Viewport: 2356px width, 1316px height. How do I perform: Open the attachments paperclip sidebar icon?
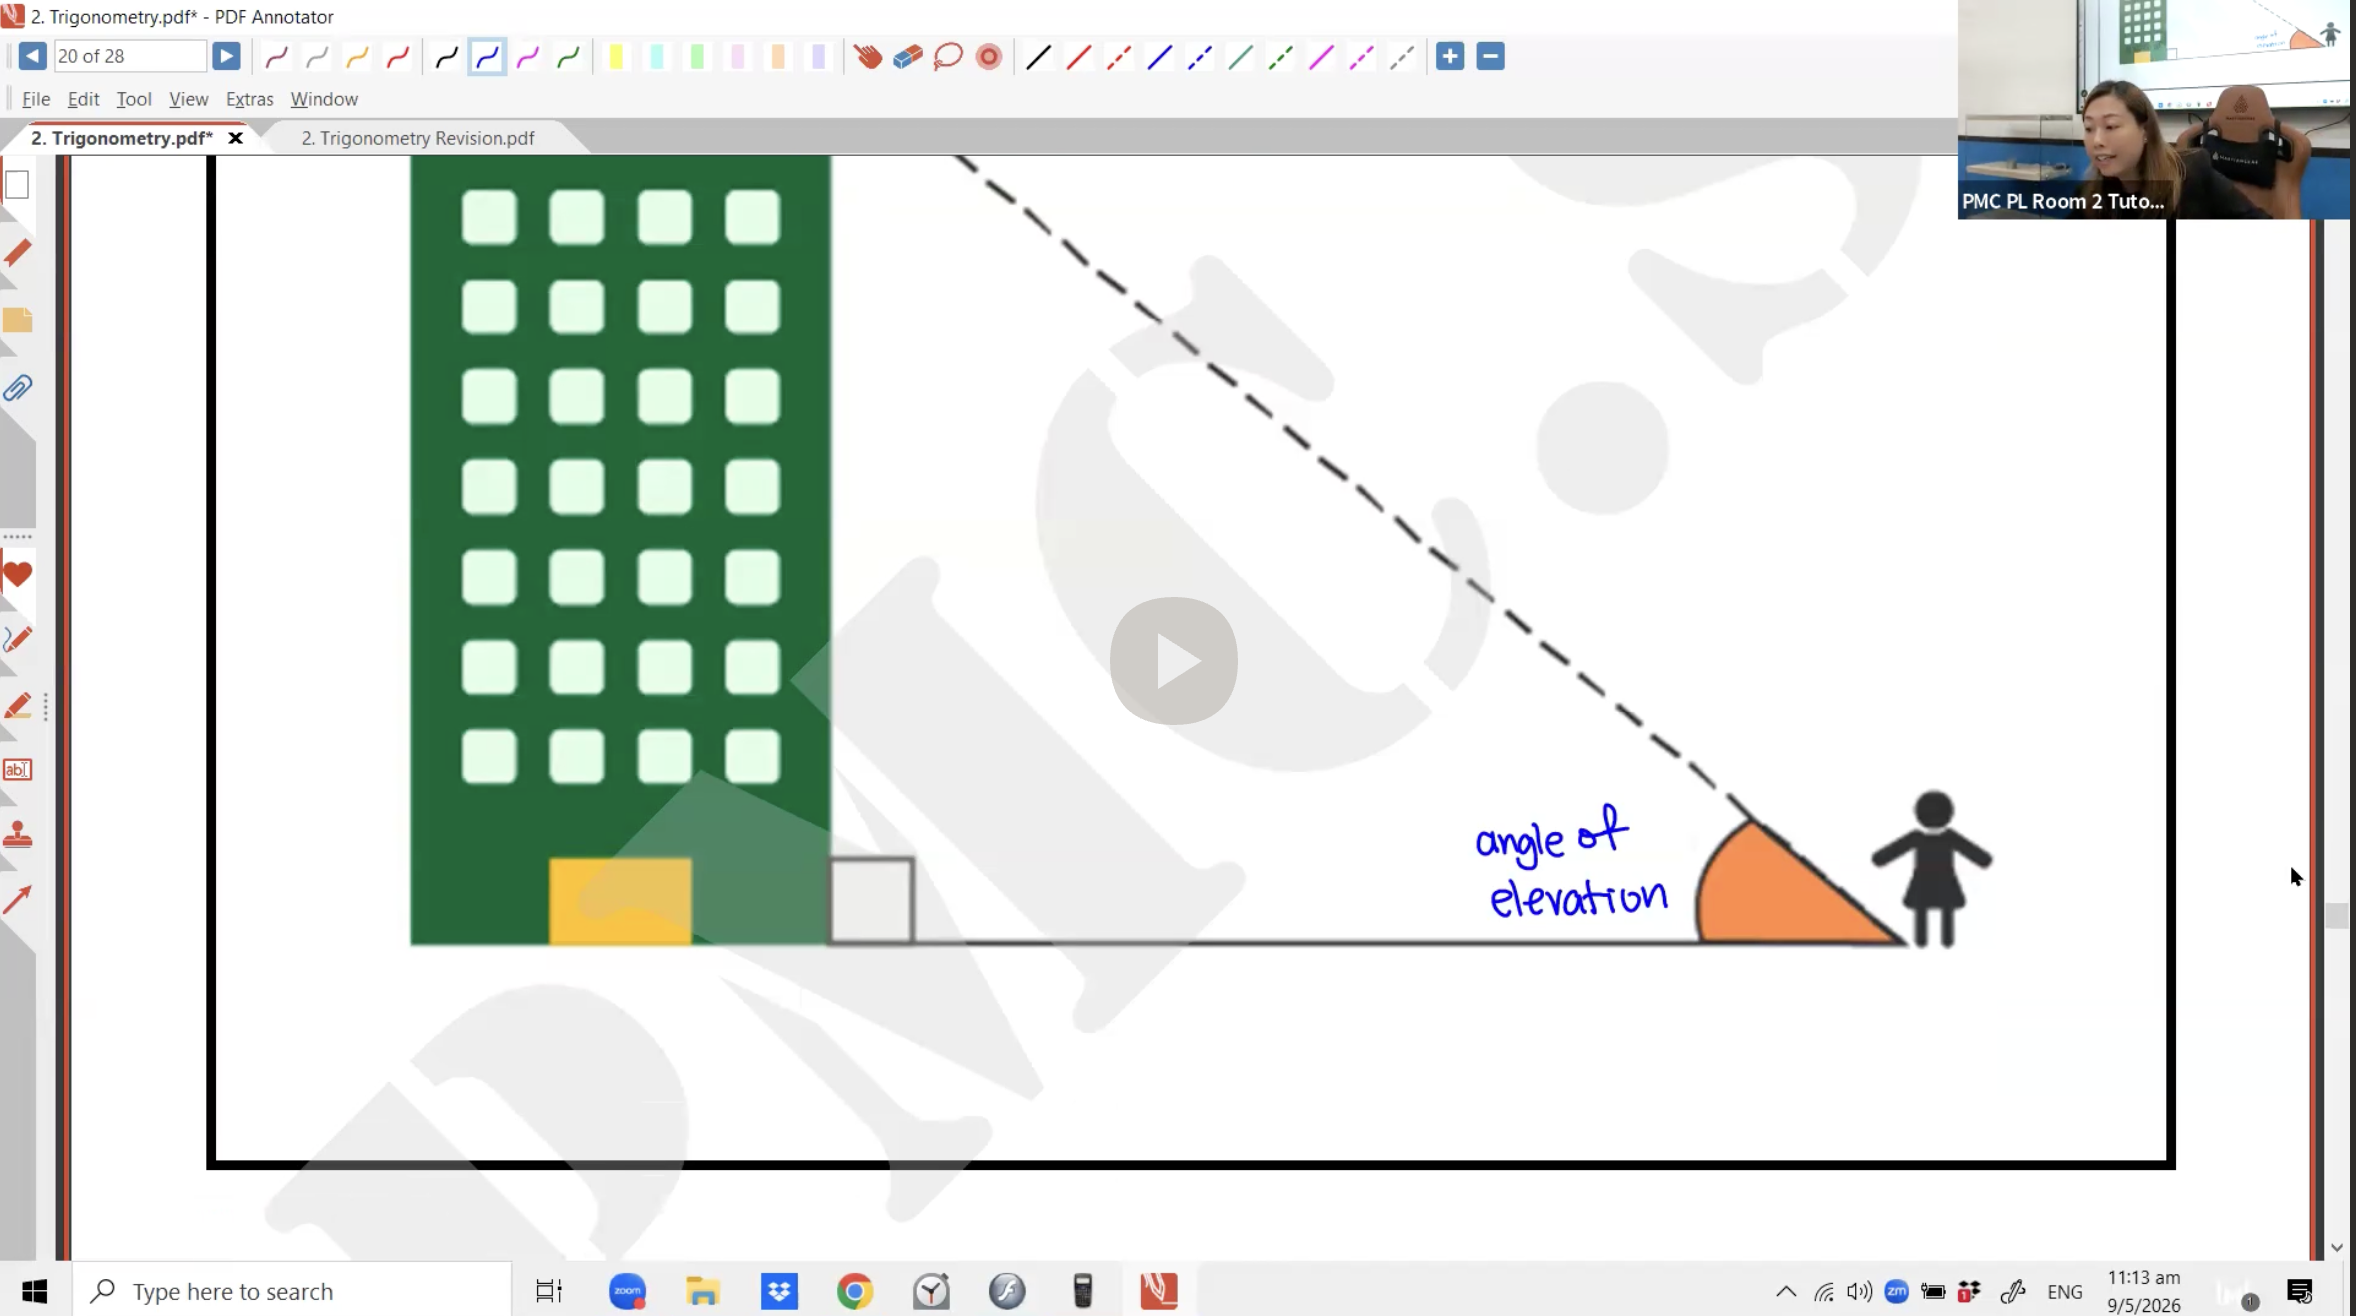pos(17,387)
